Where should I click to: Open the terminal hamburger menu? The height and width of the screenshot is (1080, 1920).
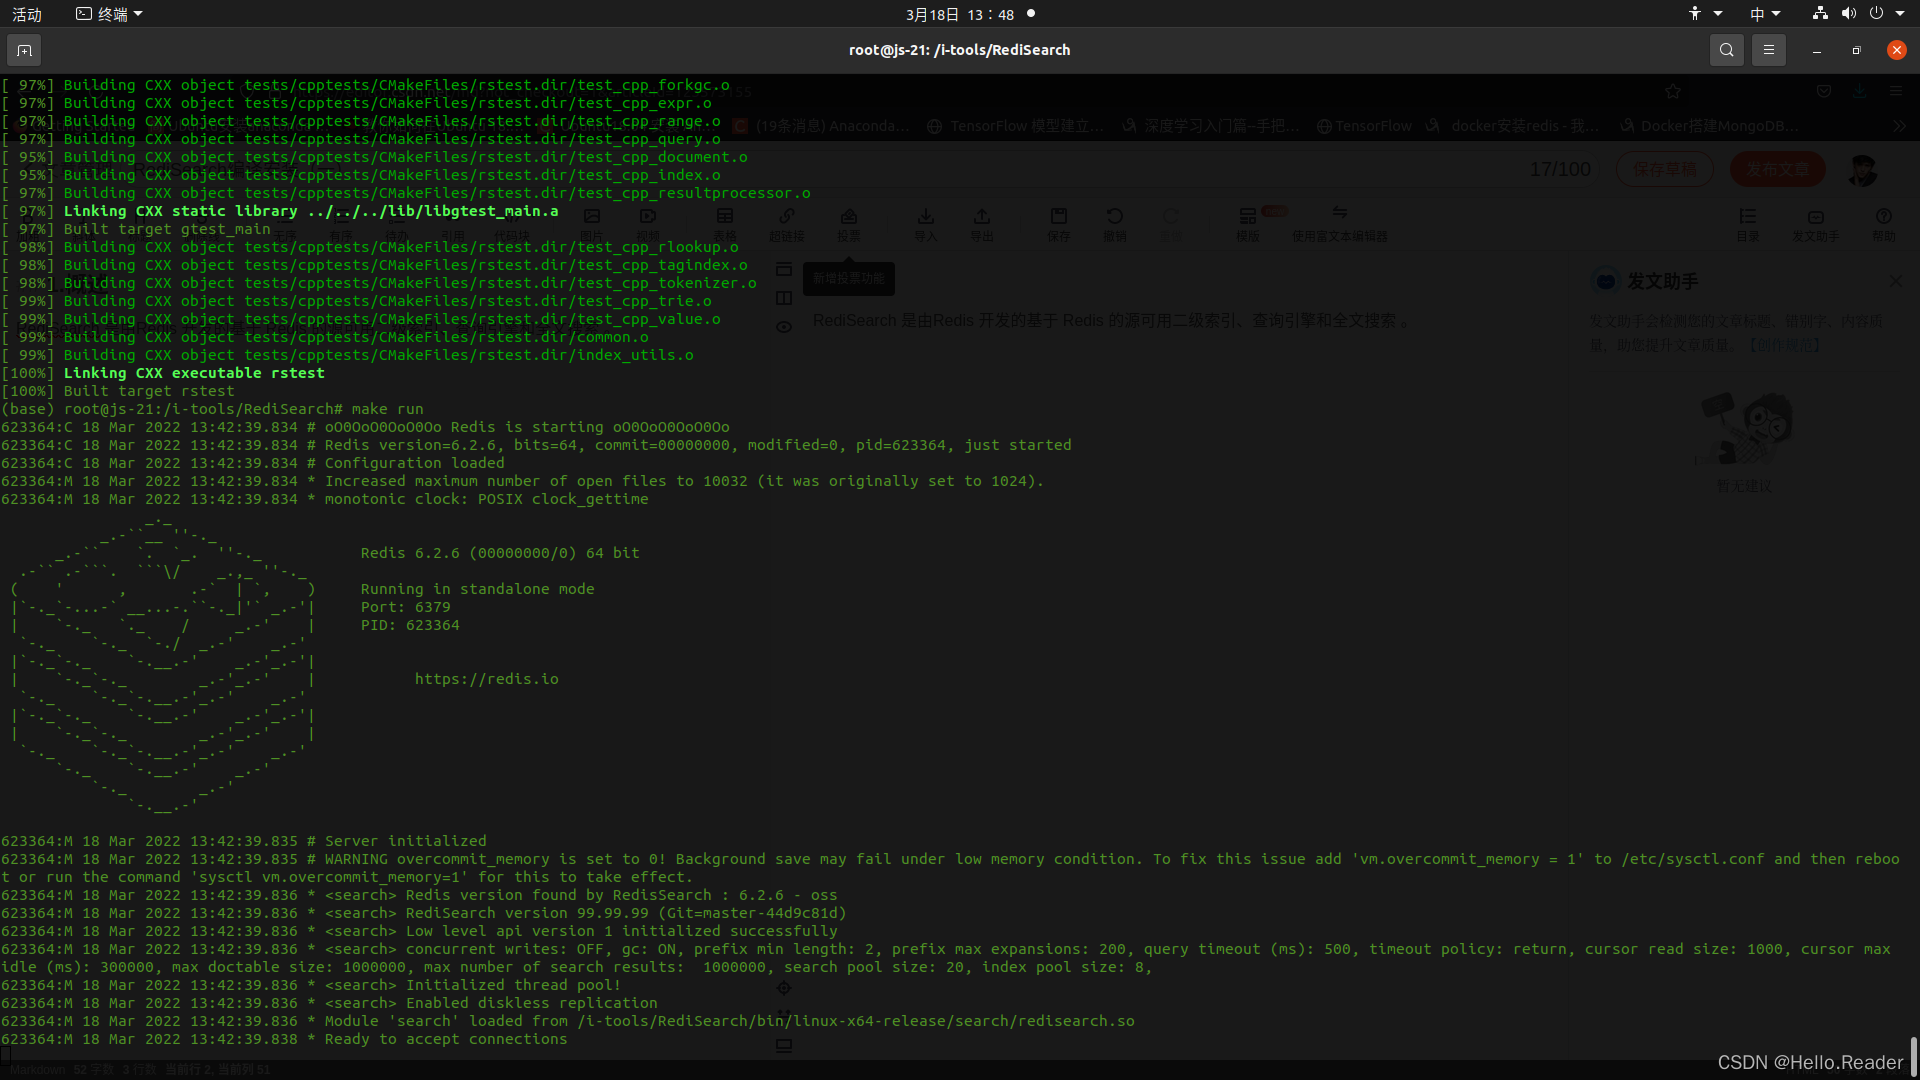tap(1768, 50)
